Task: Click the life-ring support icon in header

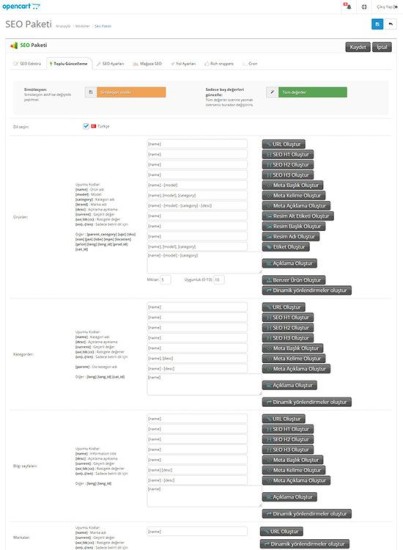Action: [x=364, y=7]
